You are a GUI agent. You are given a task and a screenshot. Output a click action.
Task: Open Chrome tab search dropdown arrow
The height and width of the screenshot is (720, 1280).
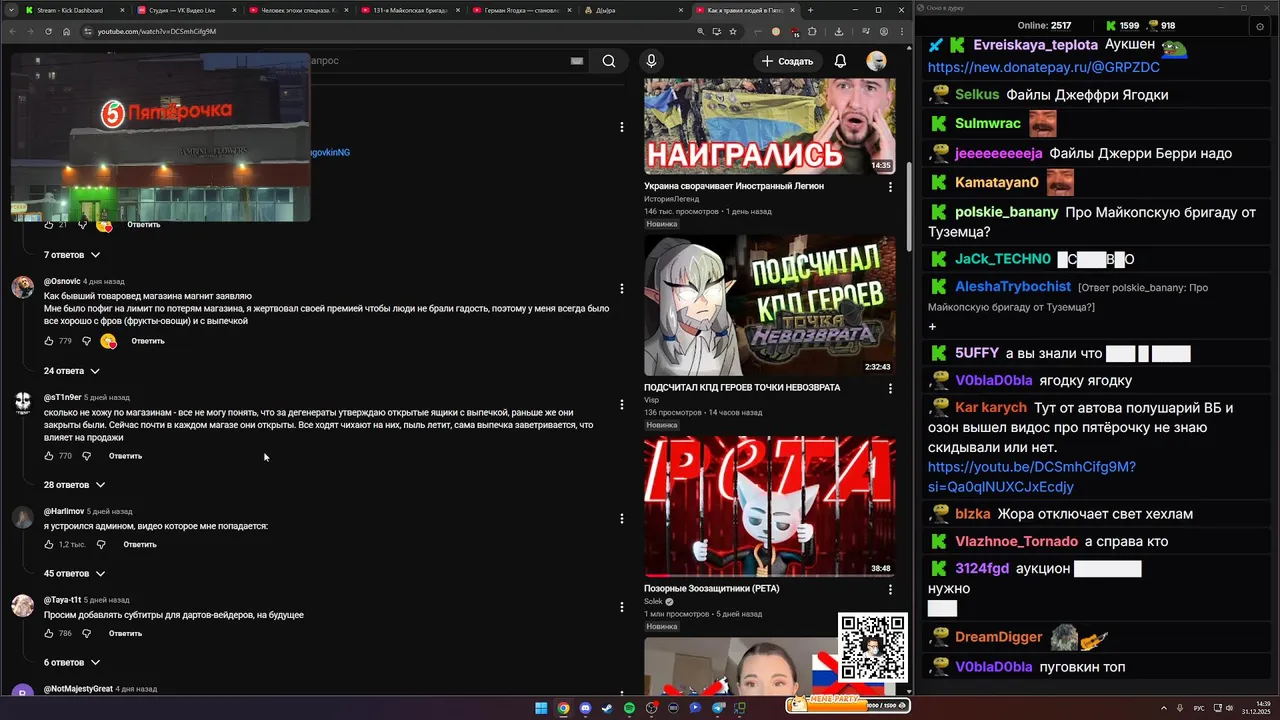(x=10, y=10)
